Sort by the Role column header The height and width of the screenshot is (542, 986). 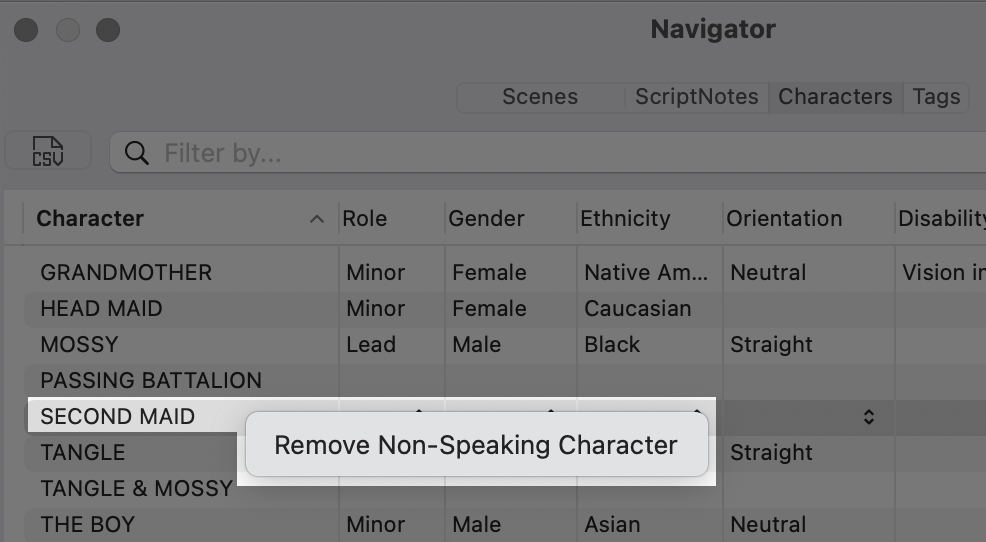pyautogui.click(x=365, y=219)
